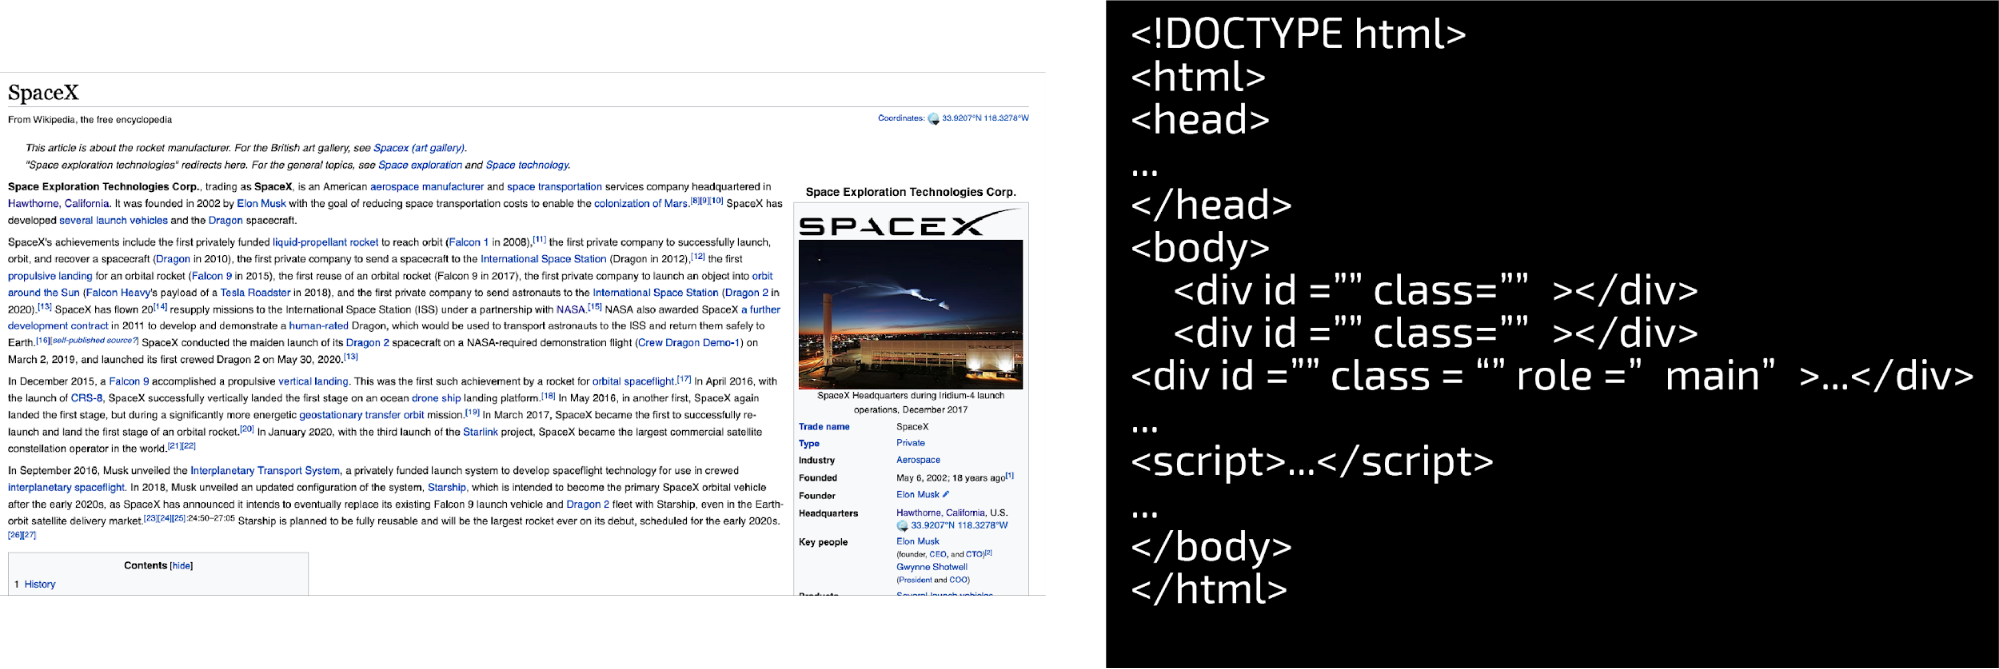Viewport: 1999px width, 669px height.
Task: Open the Gwynne Shotwell link
Action: click(932, 567)
